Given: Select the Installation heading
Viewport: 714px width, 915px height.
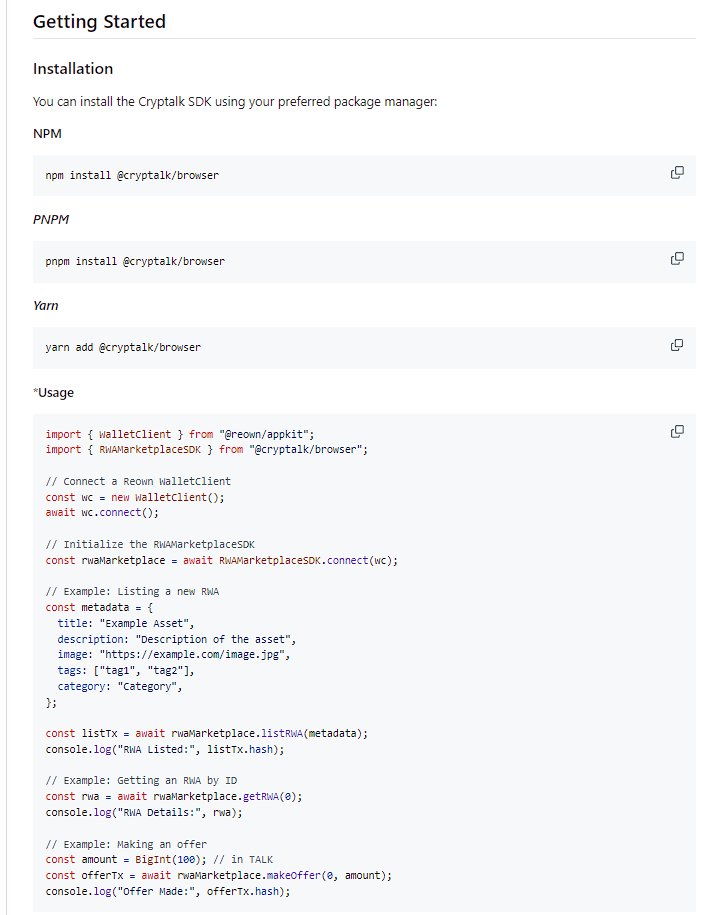Looking at the screenshot, I should (73, 69).
